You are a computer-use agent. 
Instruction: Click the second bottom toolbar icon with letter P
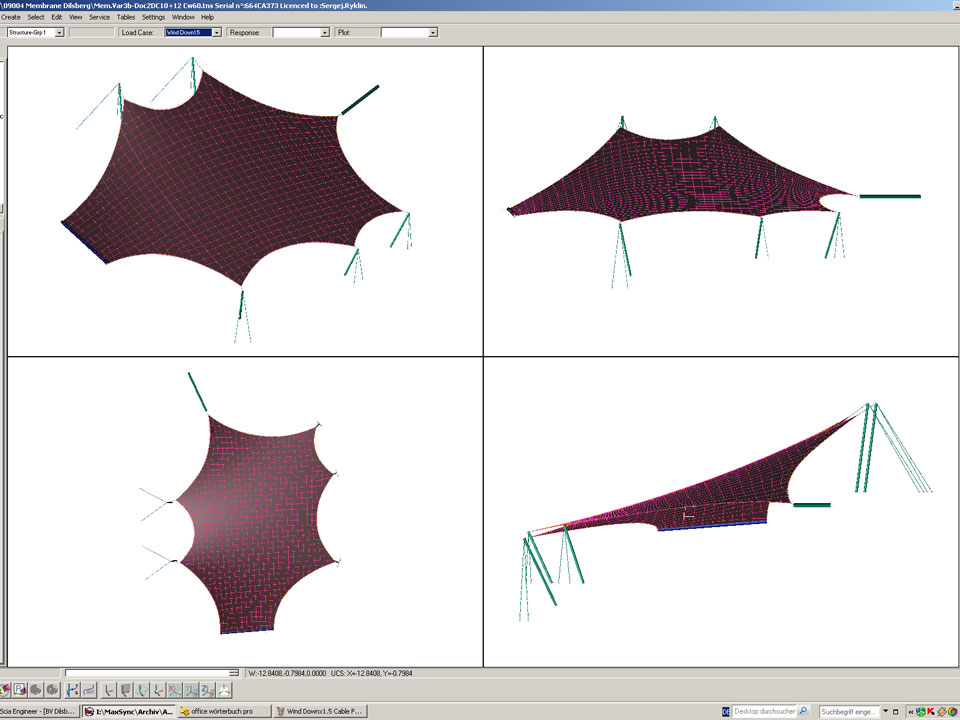[19, 689]
